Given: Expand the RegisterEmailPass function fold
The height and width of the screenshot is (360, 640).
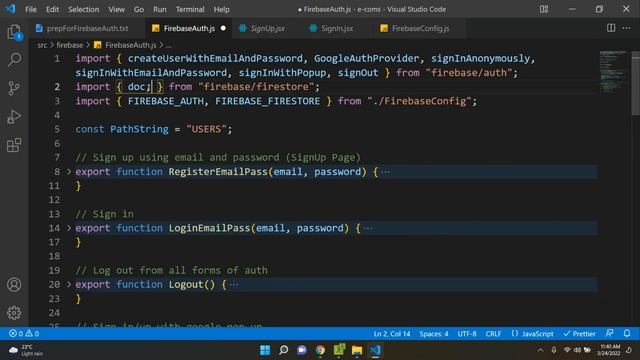Looking at the screenshot, I should coord(69,172).
